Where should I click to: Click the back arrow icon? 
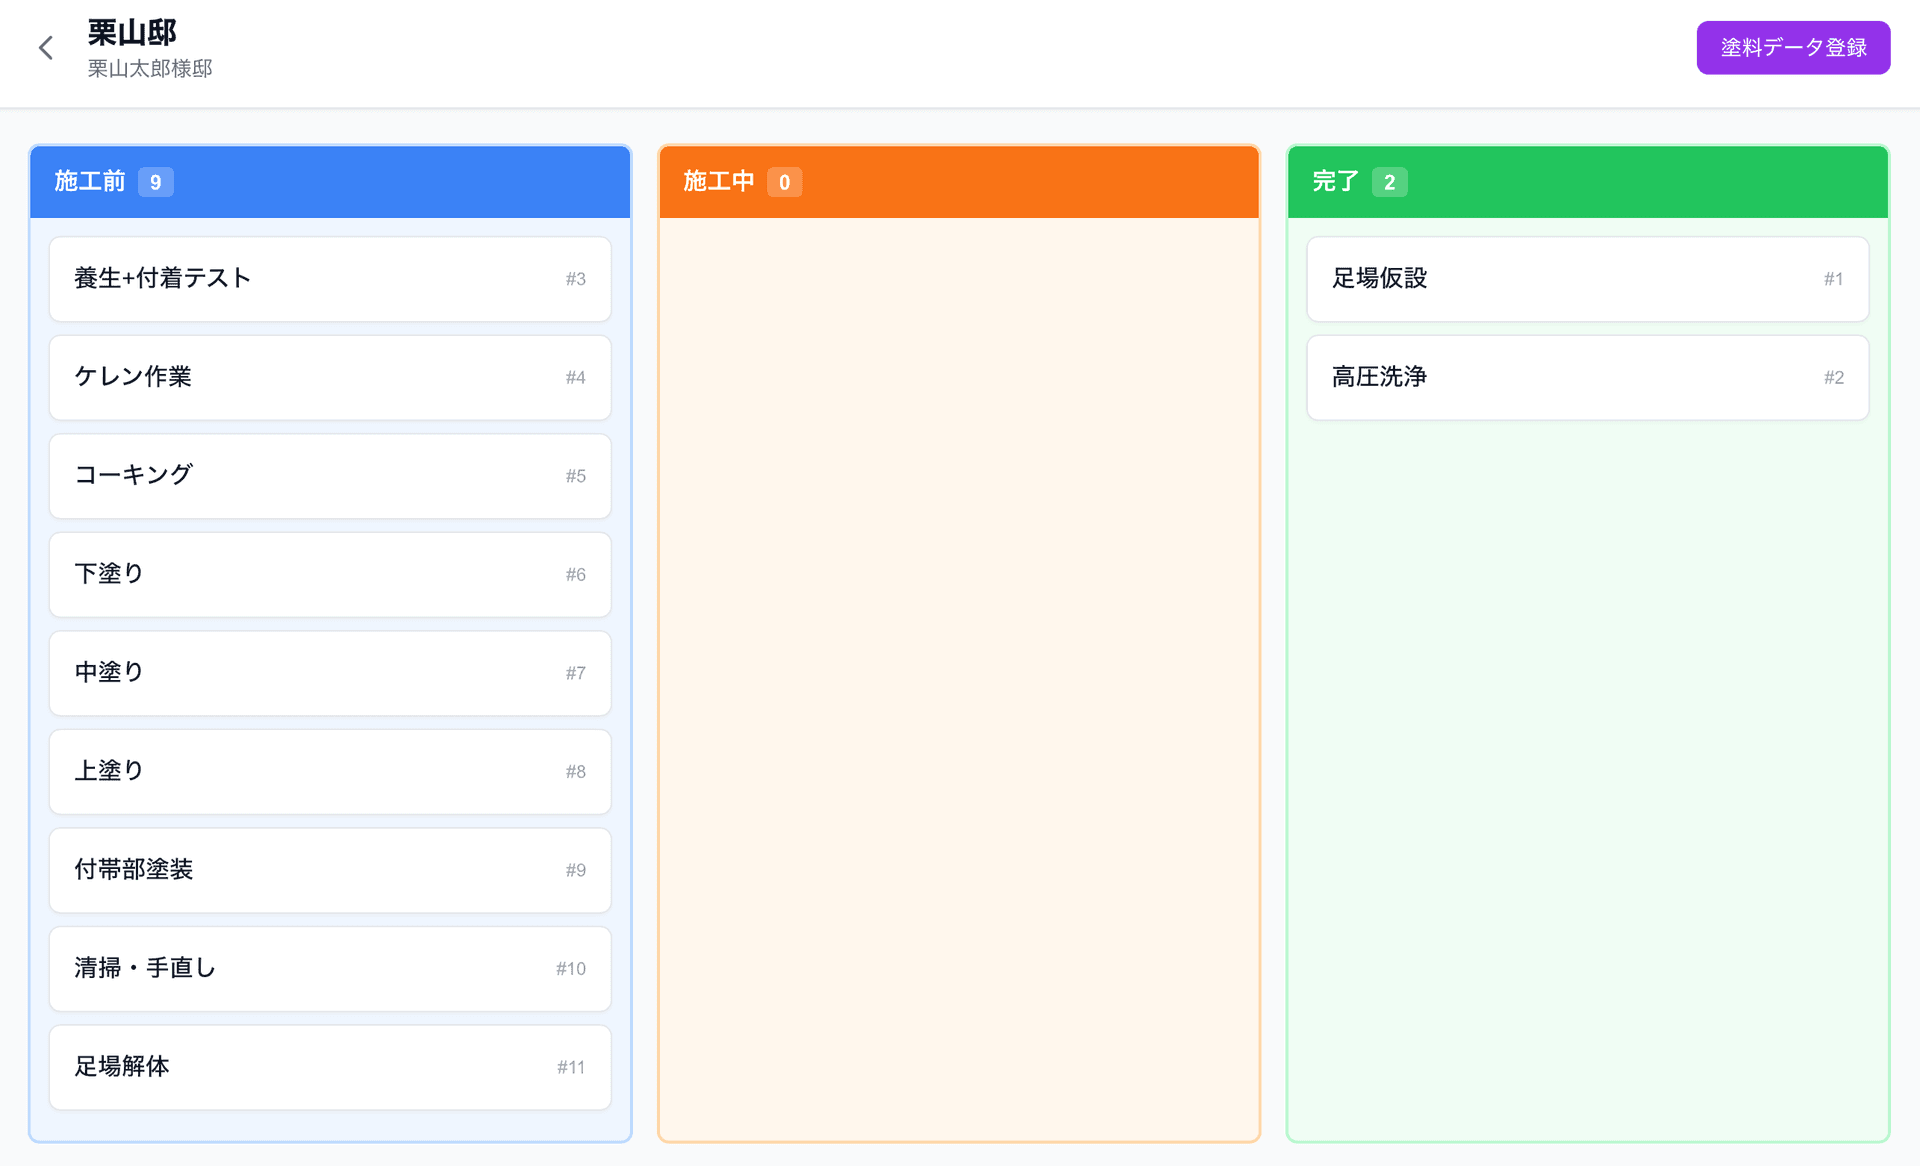(46, 48)
